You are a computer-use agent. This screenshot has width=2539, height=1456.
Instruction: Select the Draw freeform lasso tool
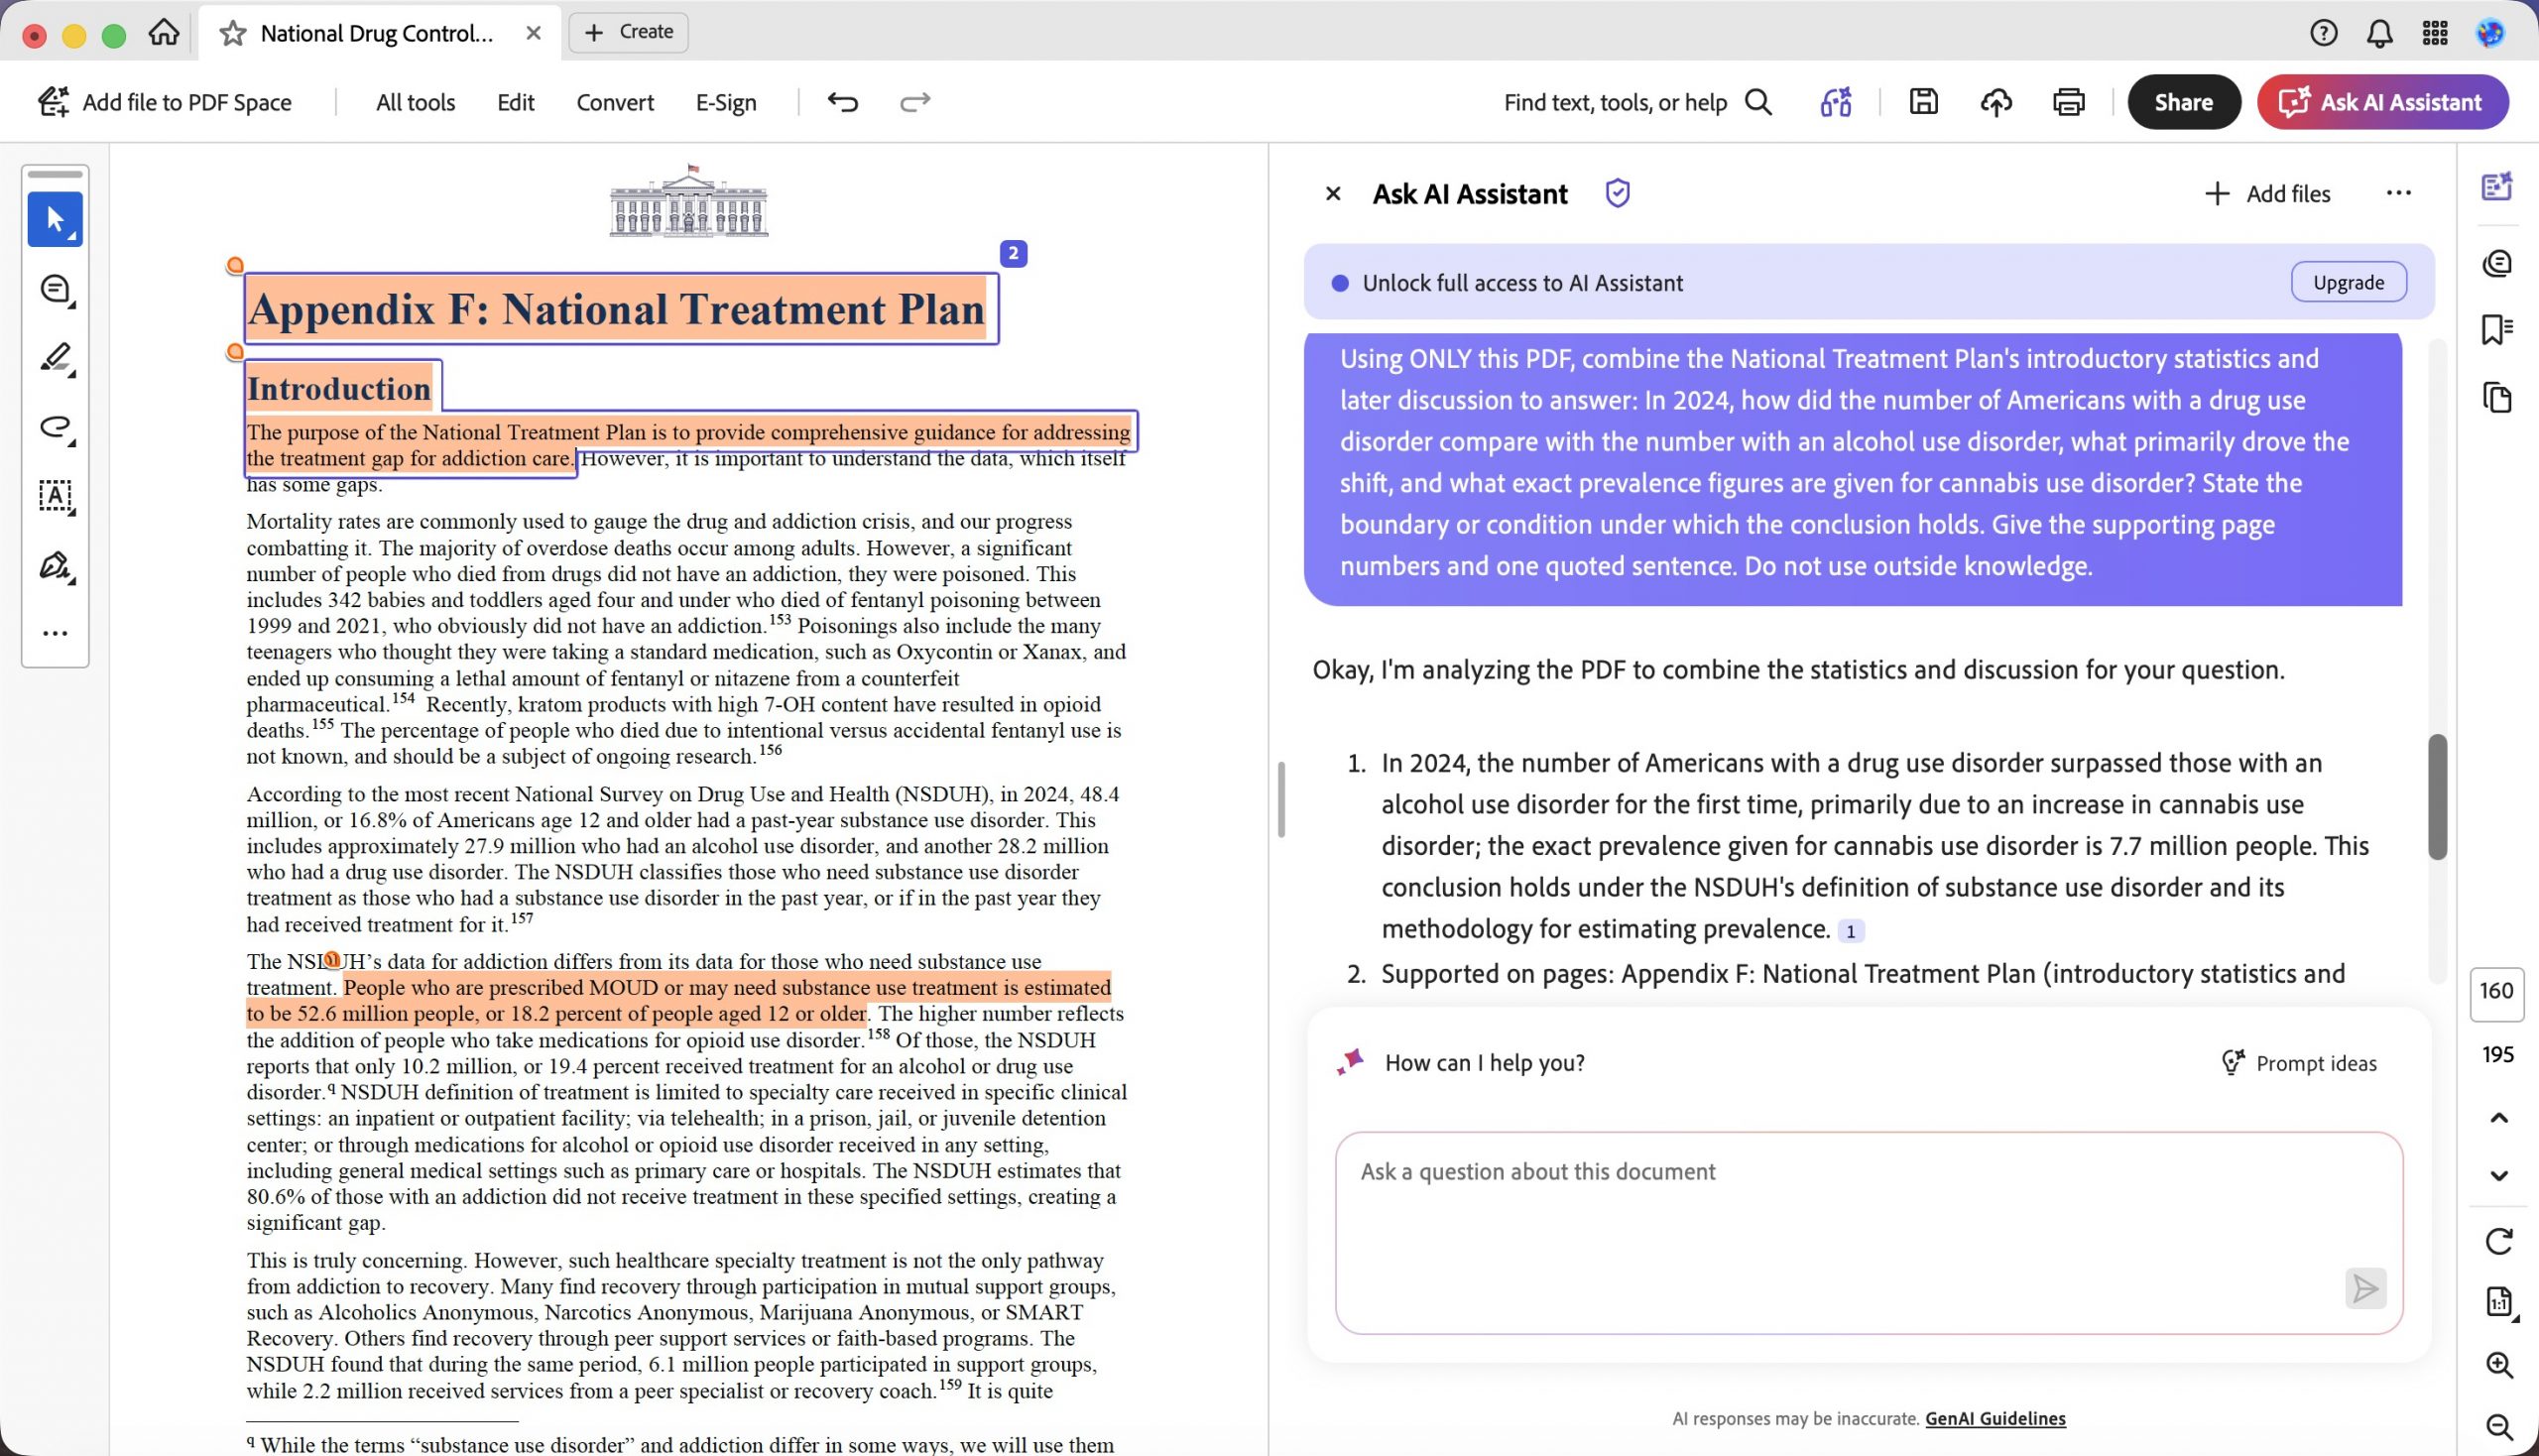click(x=55, y=428)
